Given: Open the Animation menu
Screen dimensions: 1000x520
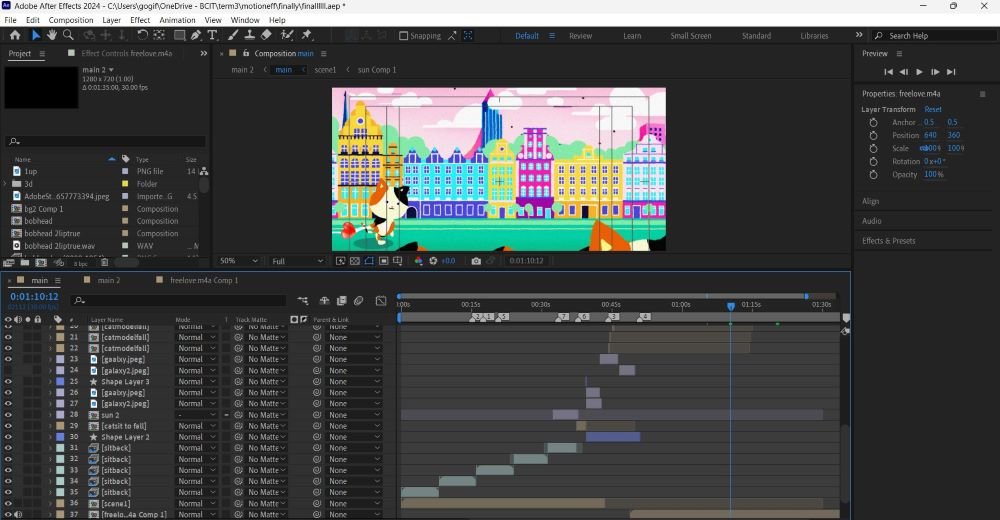Looking at the screenshot, I should [x=178, y=20].
